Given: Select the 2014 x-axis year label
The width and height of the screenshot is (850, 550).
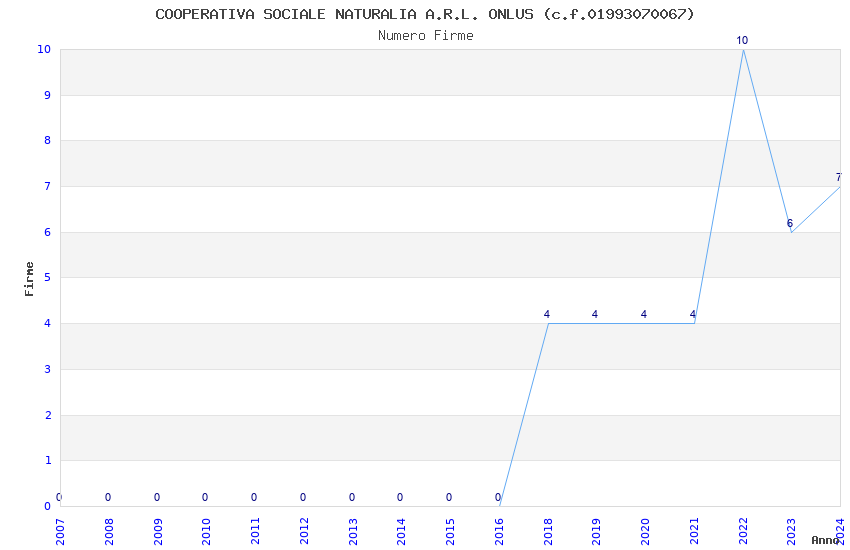Looking at the screenshot, I should (402, 531).
